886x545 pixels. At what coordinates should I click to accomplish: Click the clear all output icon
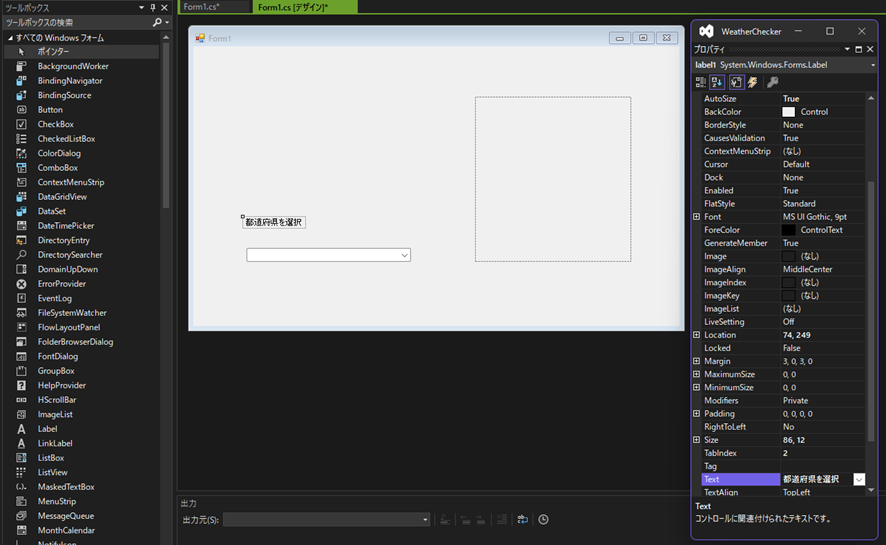point(502,520)
